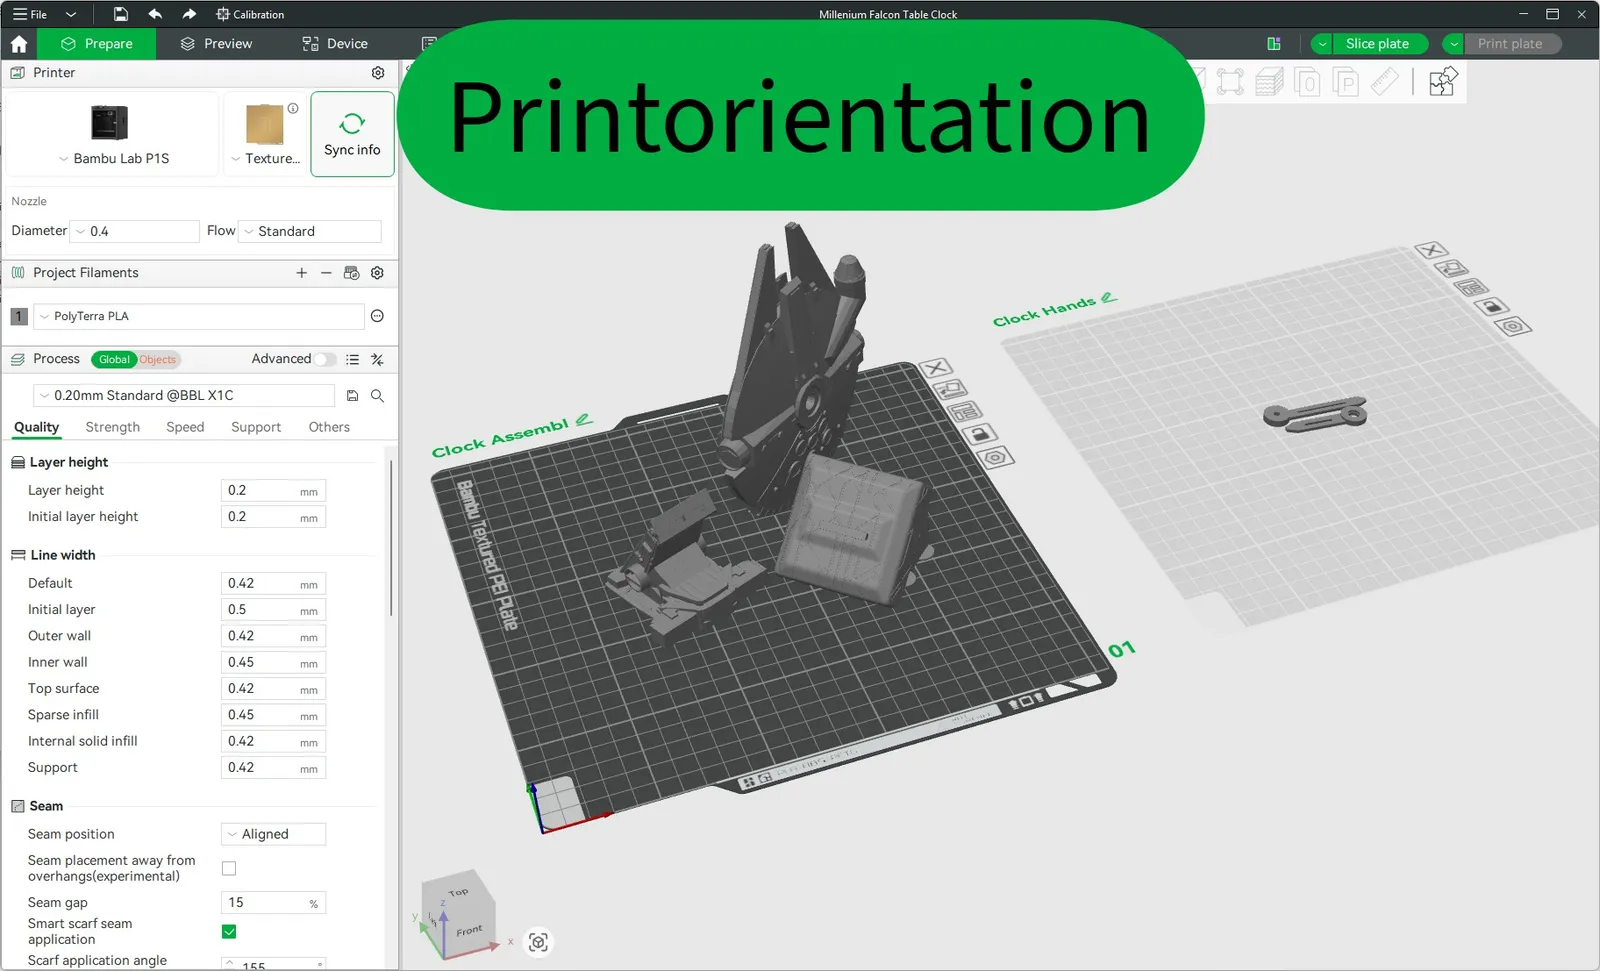Image resolution: width=1600 pixels, height=971 pixels.
Task: Search process settings with magnifier icon
Action: pyautogui.click(x=377, y=396)
